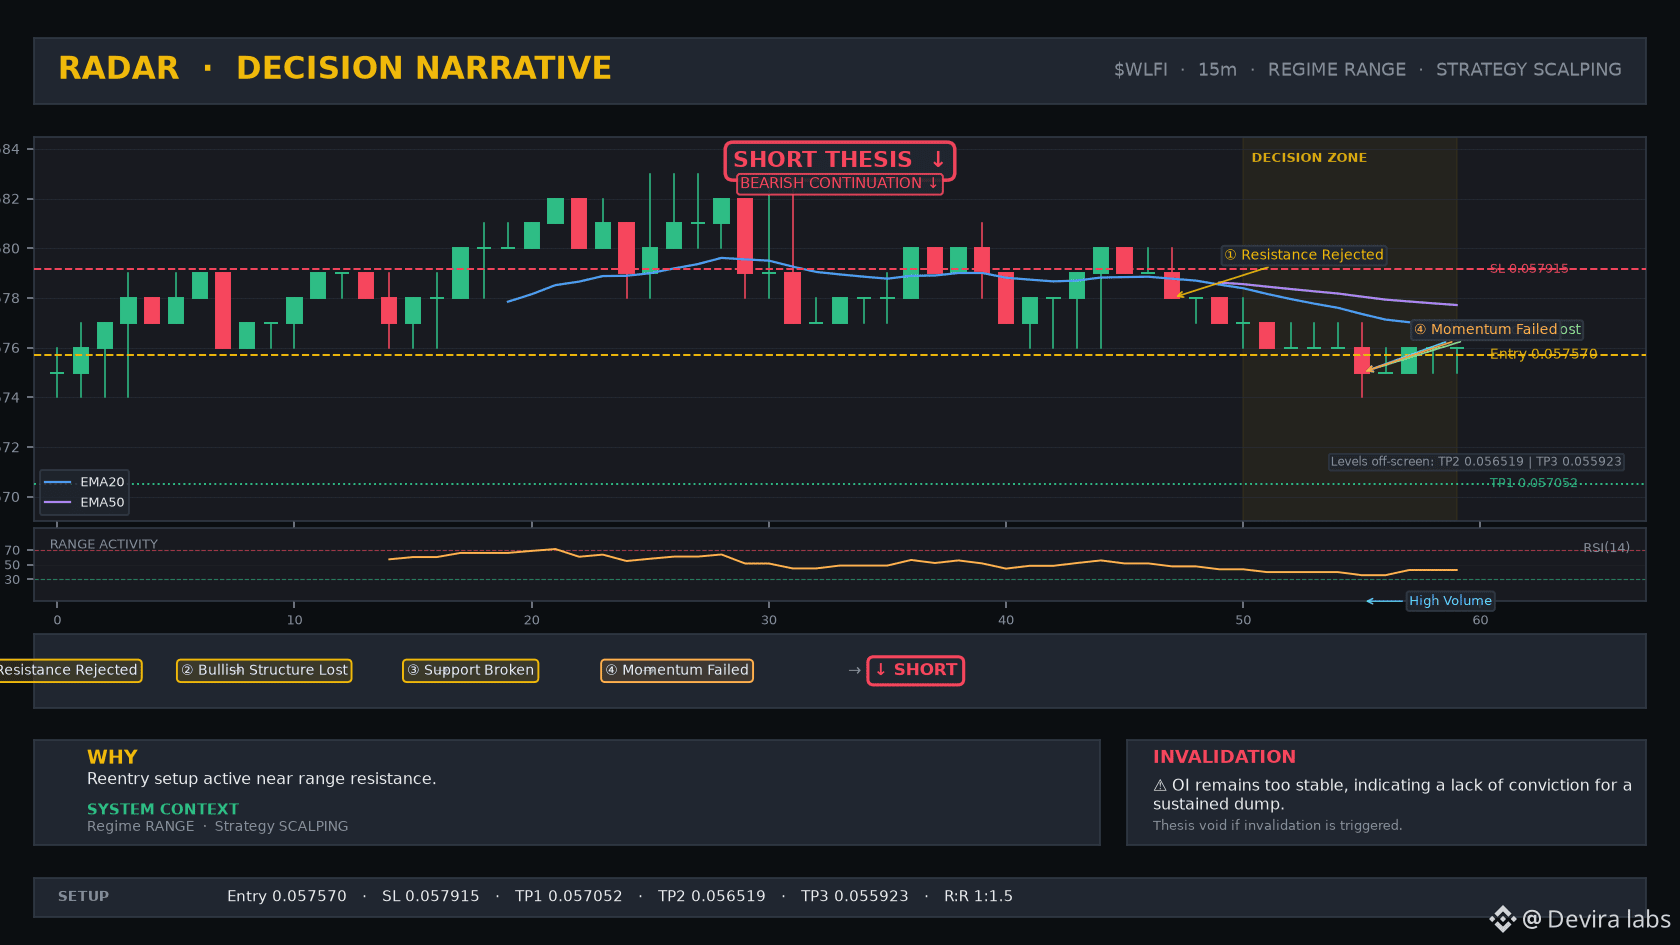
Task: Select the Bullish Structure Lost step chip
Action: (x=264, y=670)
